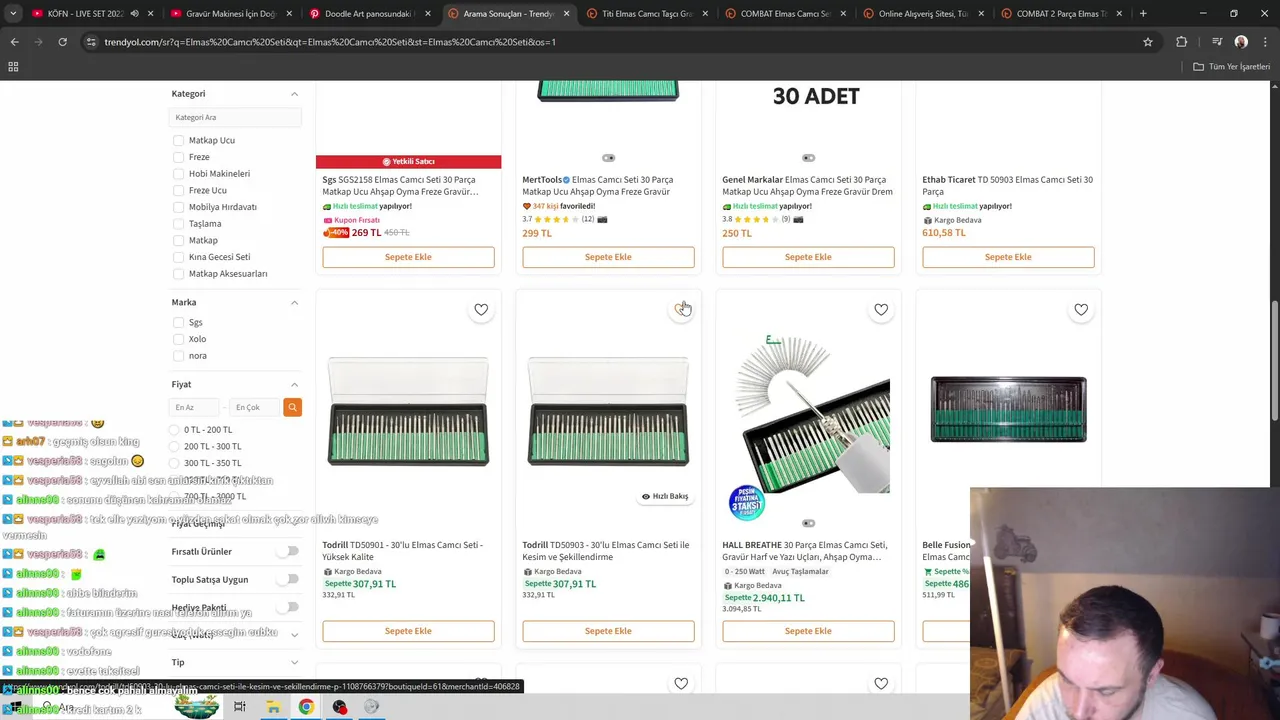Image resolution: width=1280 pixels, height=720 pixels.
Task: Switch to the COMBAT Elmas Camcı Seti tab
Action: tap(783, 14)
